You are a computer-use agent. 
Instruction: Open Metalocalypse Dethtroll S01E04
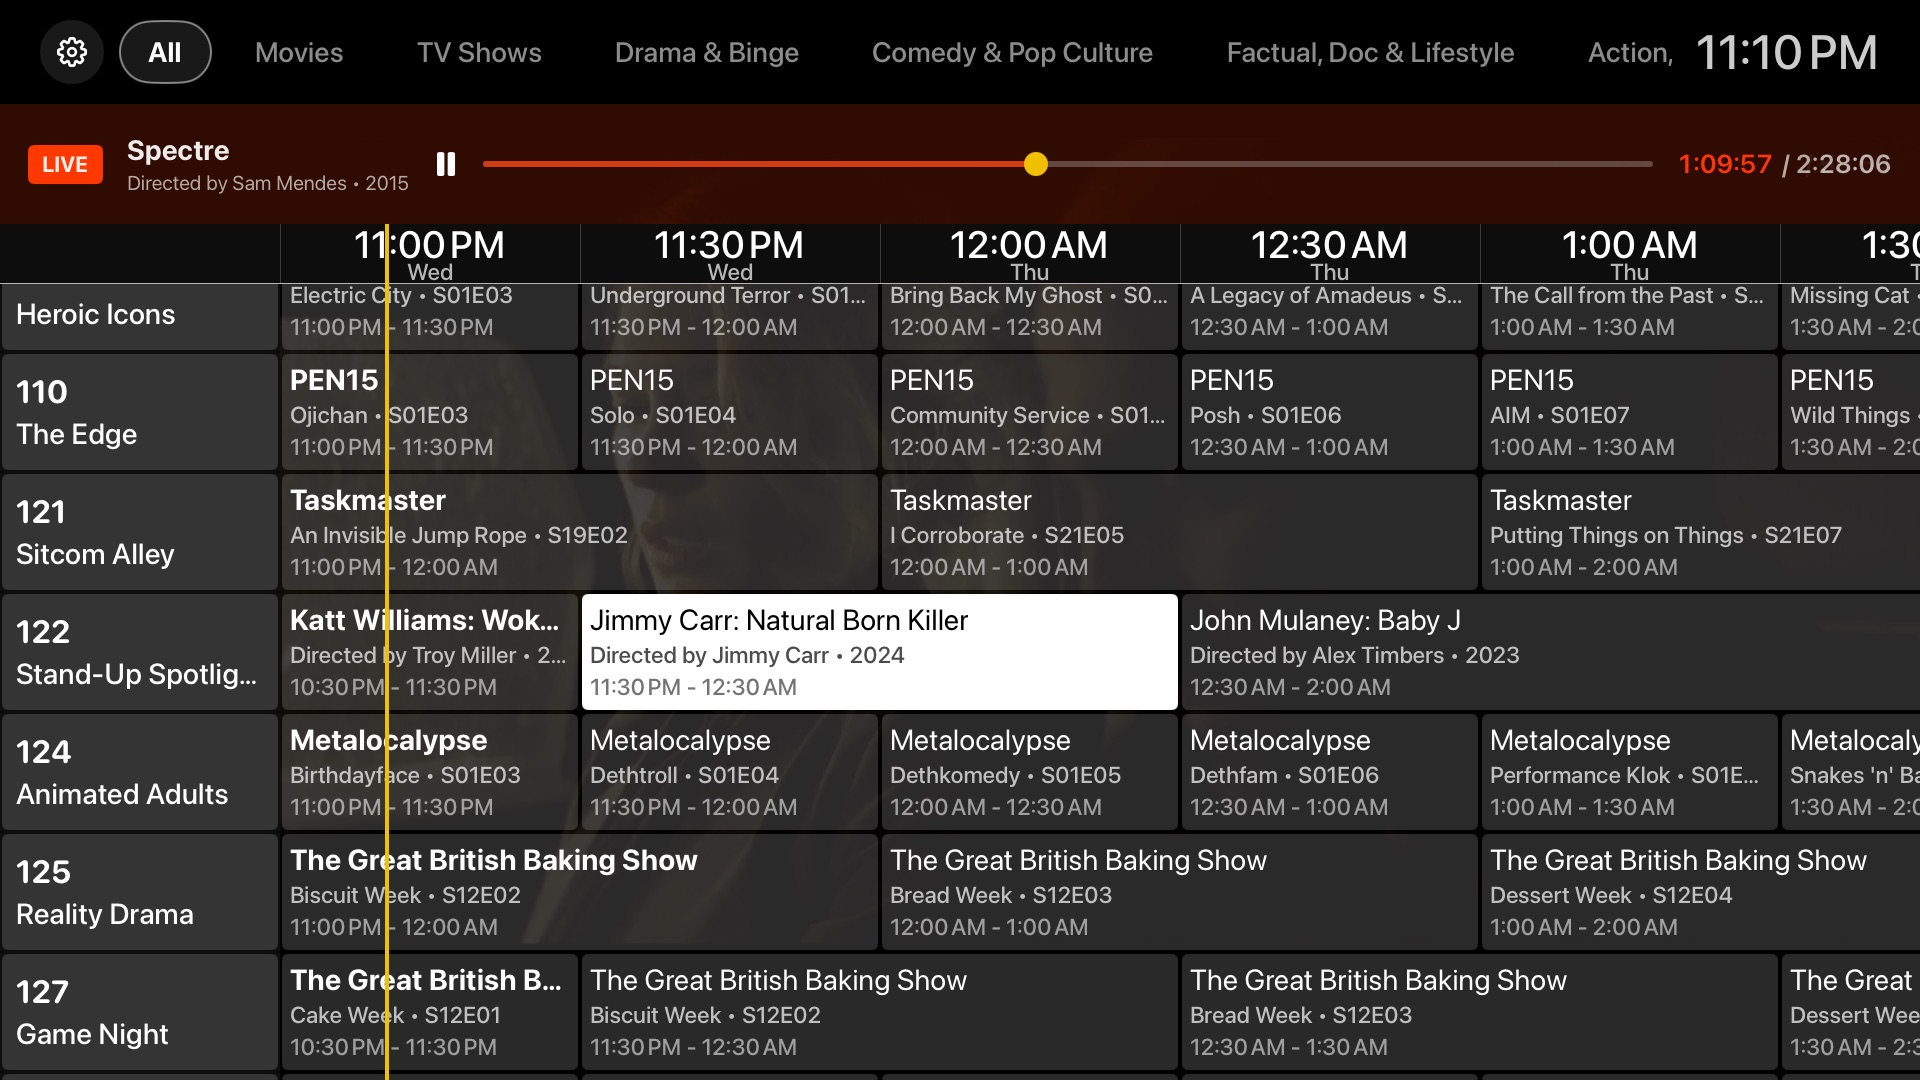(x=730, y=772)
